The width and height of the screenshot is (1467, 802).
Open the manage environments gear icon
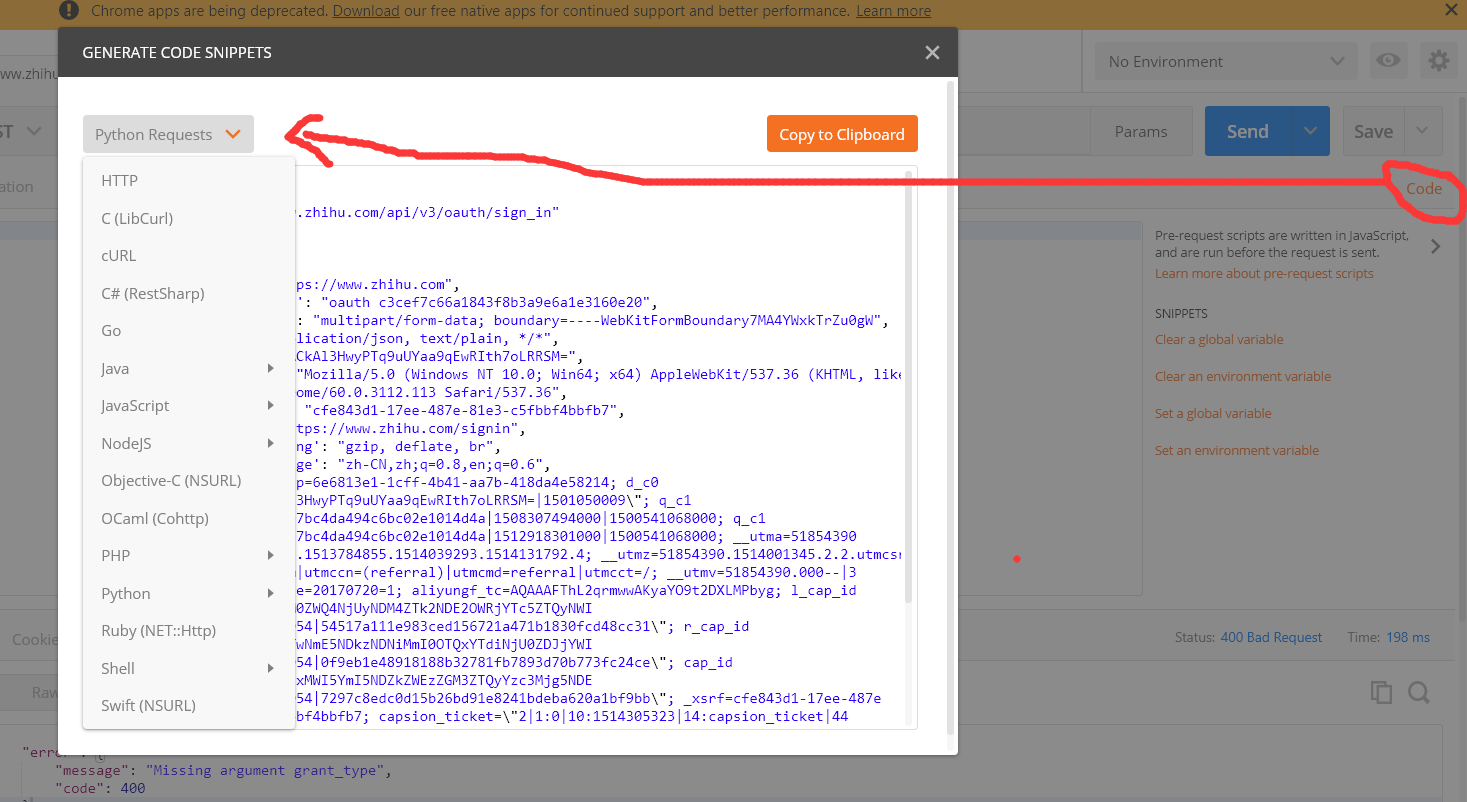point(1438,61)
